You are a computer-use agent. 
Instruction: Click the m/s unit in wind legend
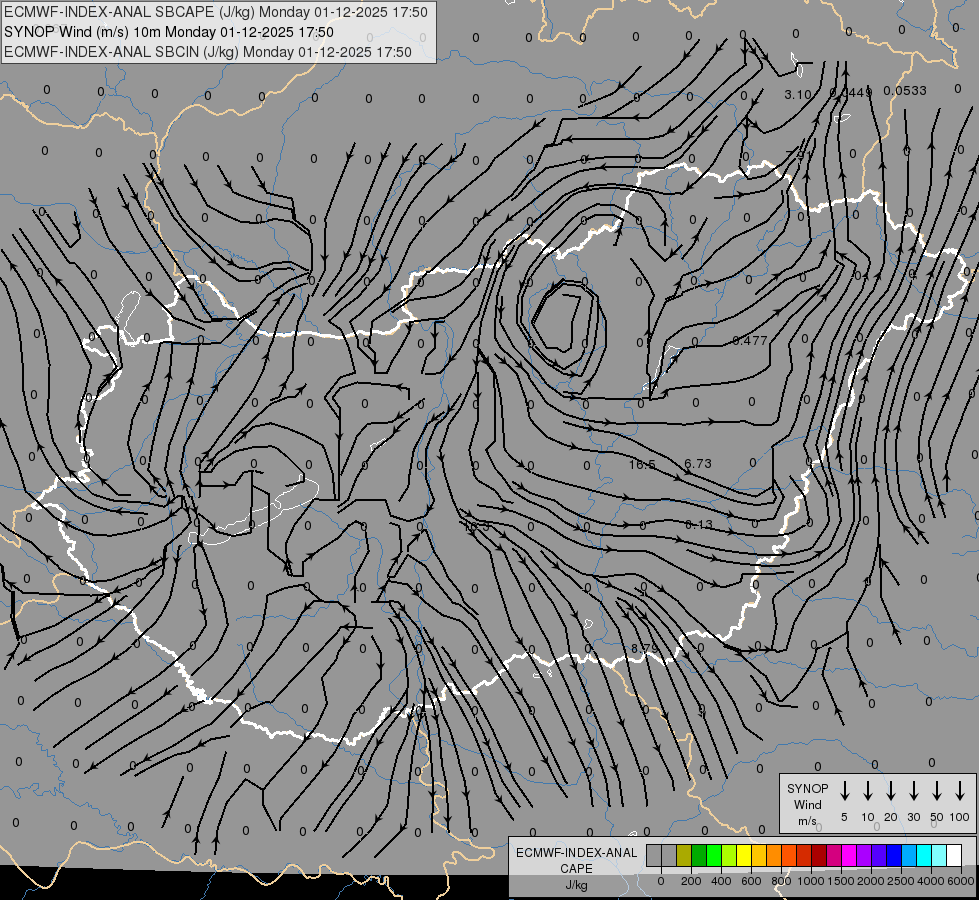click(x=807, y=821)
